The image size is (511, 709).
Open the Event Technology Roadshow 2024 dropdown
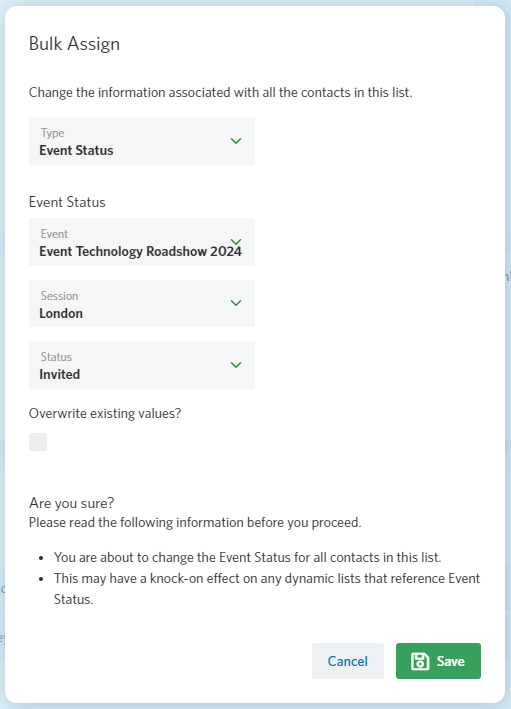pos(142,242)
